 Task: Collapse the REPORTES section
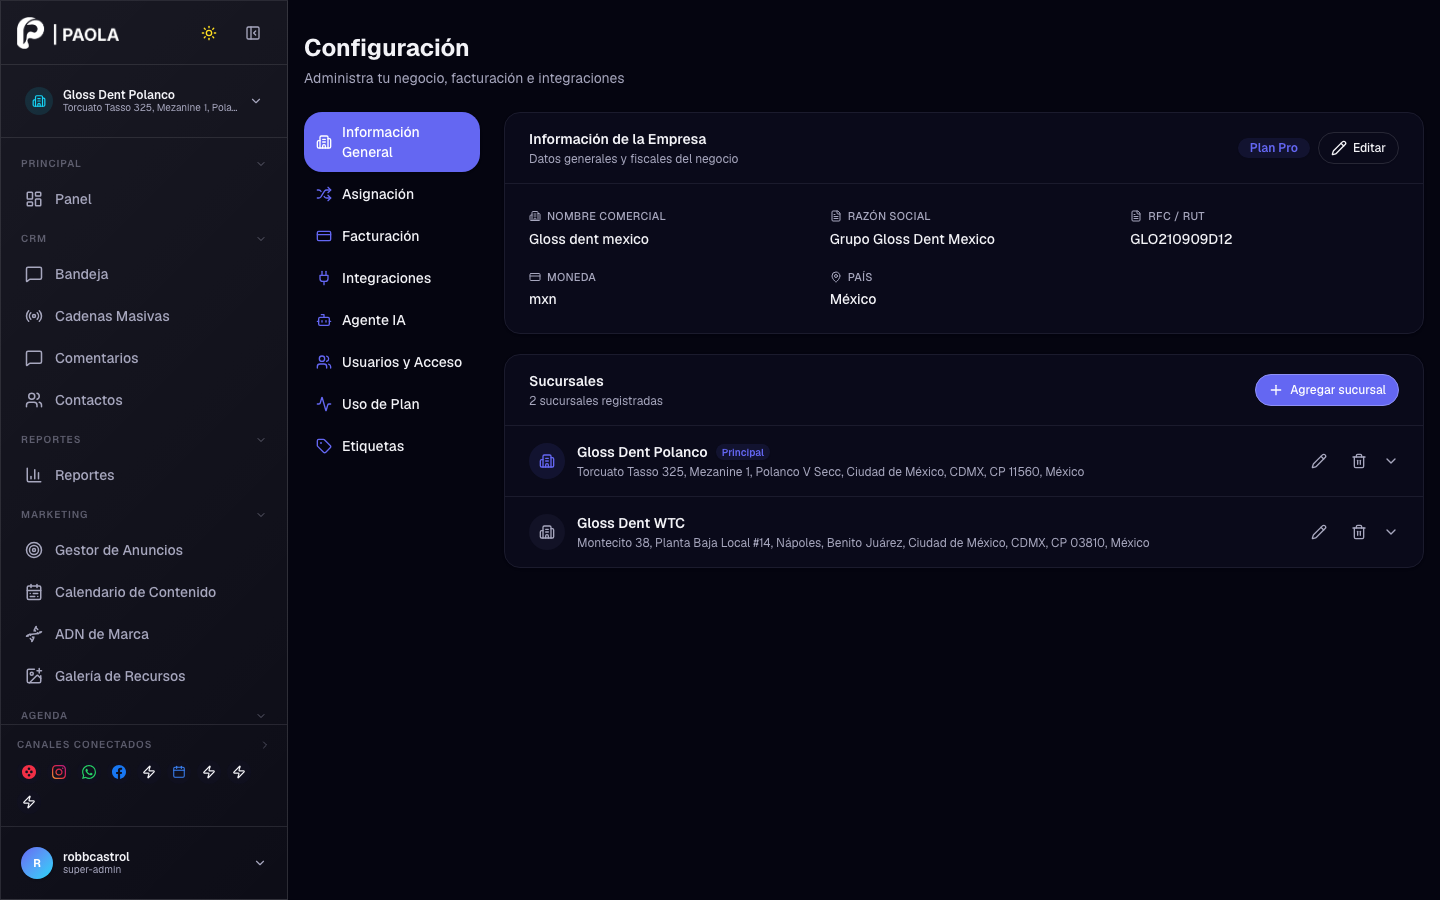pos(261,440)
